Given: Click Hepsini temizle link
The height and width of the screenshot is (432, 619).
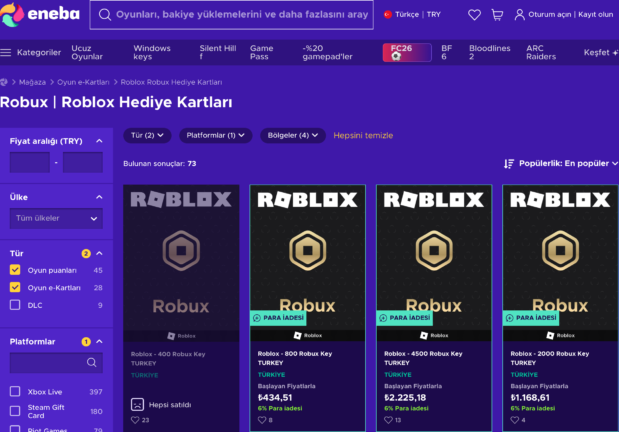Looking at the screenshot, I should [x=363, y=135].
